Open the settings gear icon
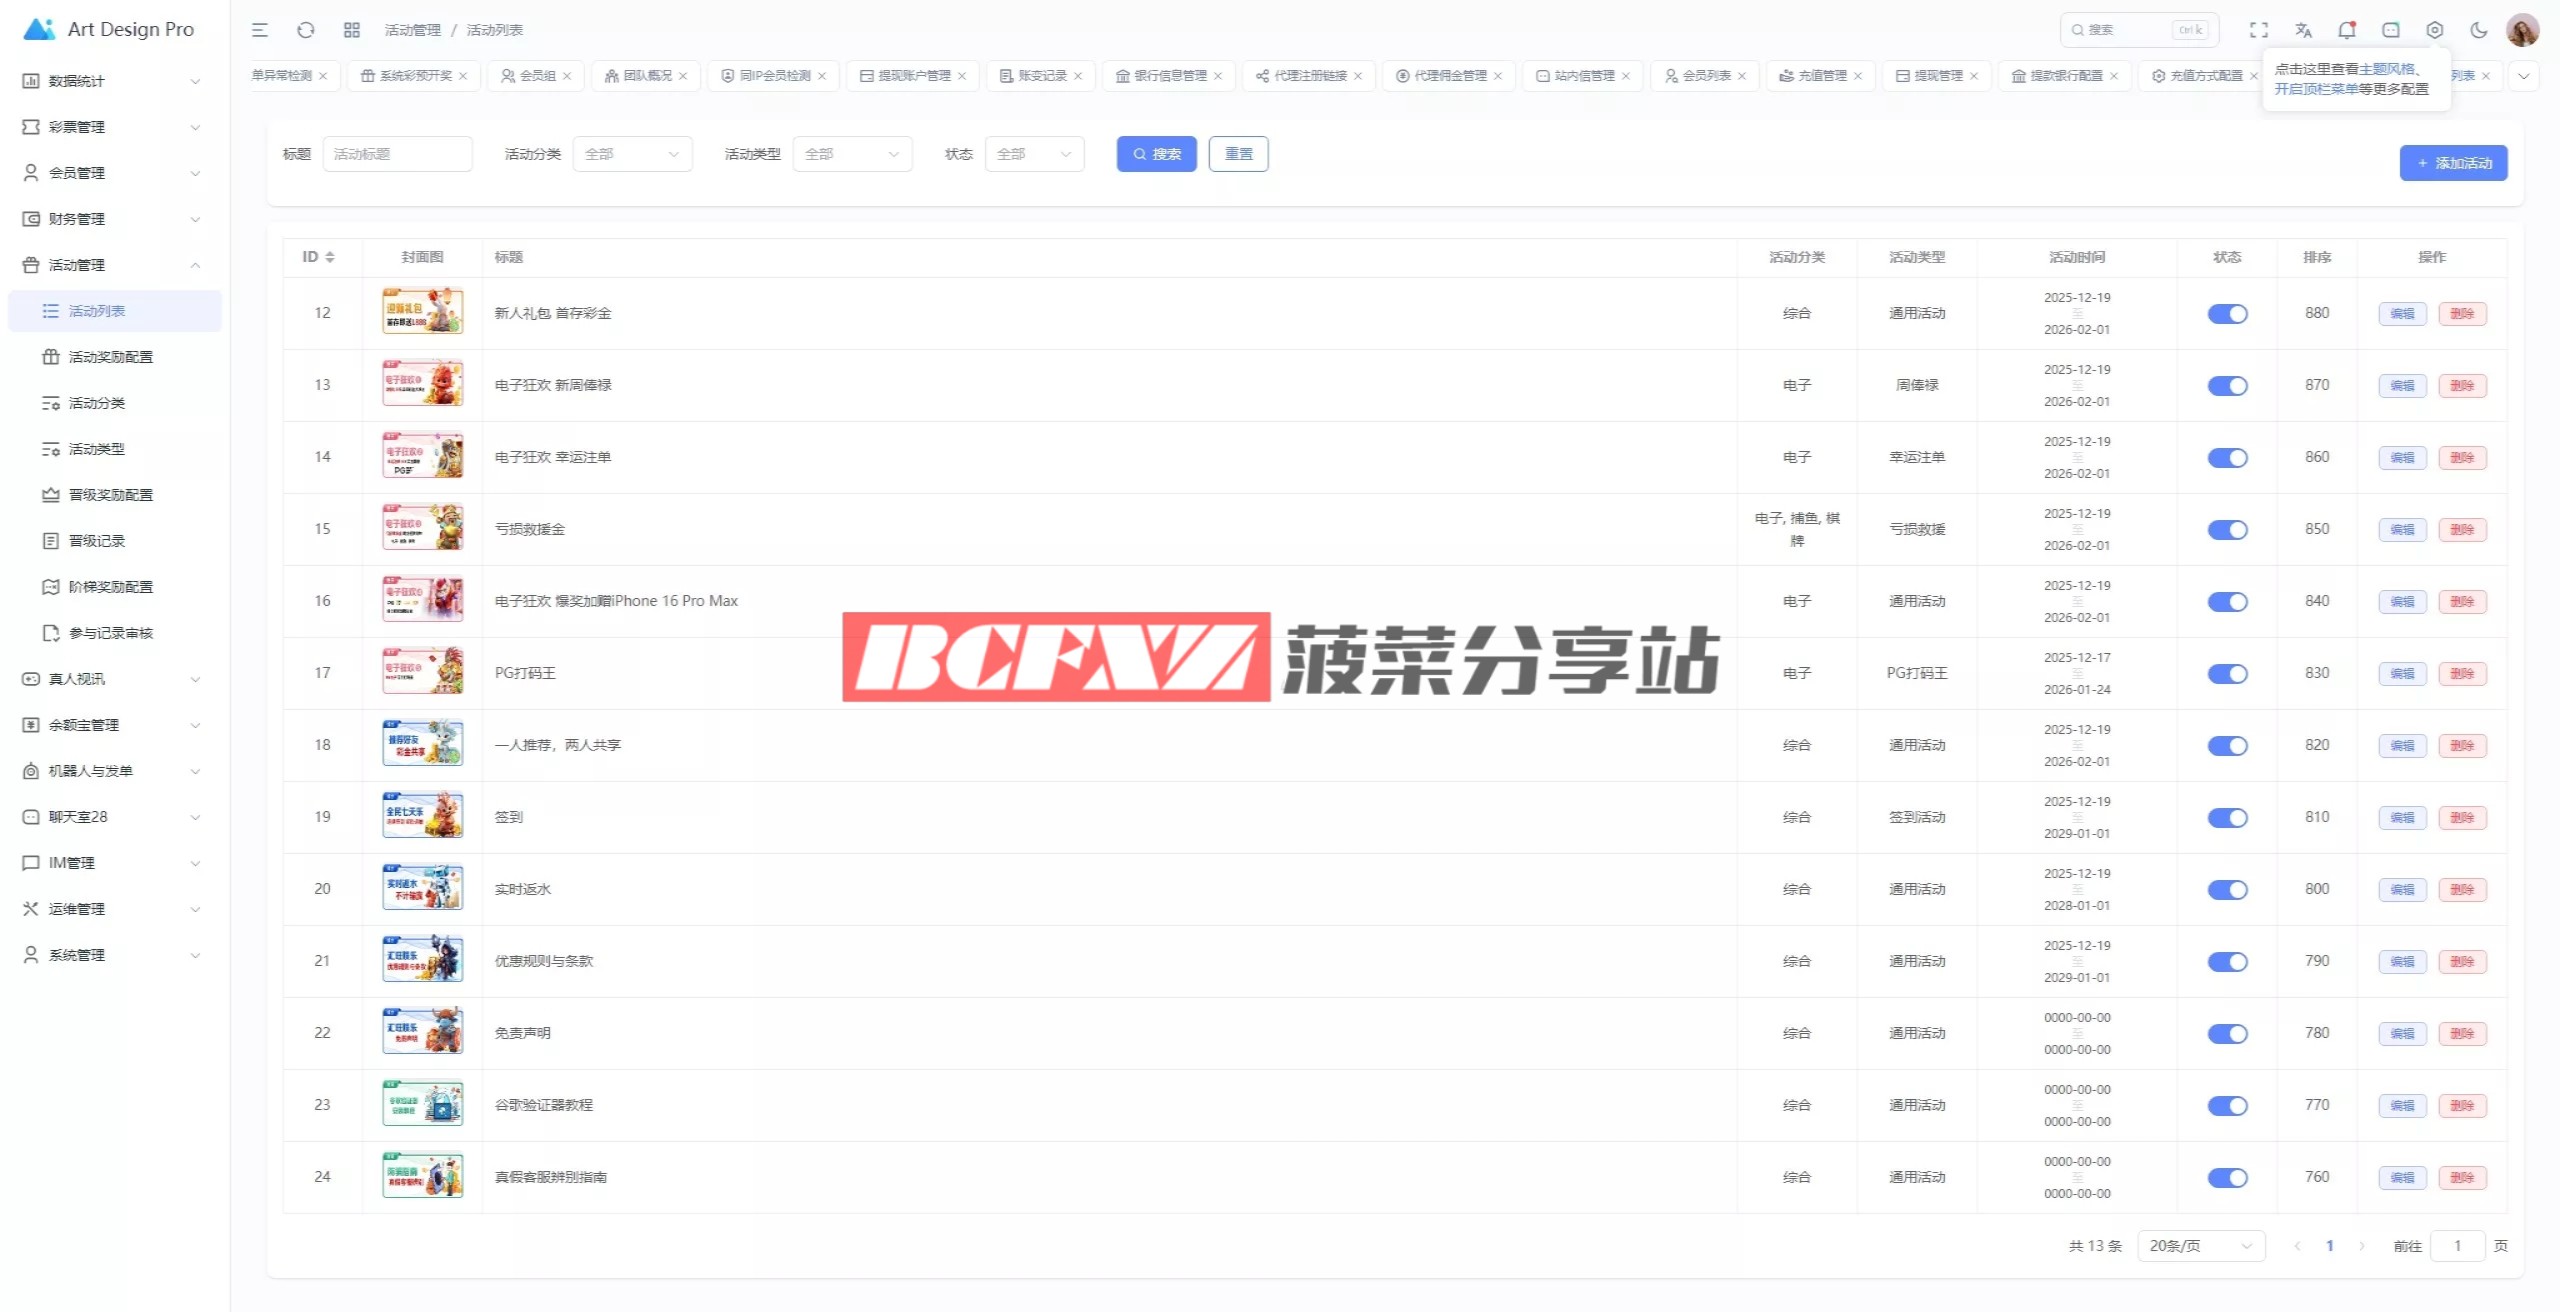The width and height of the screenshot is (2560, 1312). click(x=2435, y=30)
